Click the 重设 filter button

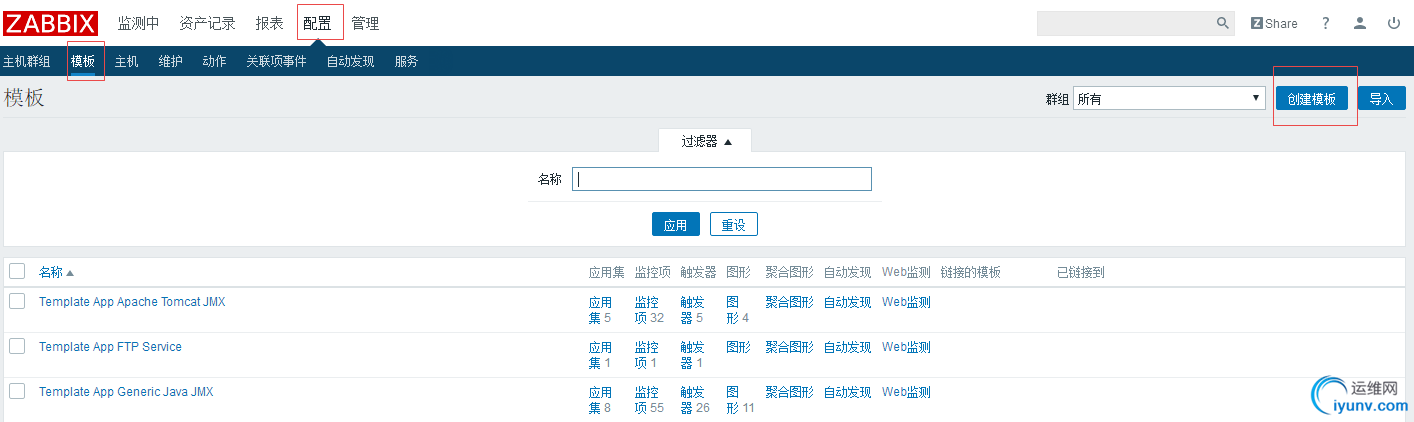pyautogui.click(x=734, y=224)
